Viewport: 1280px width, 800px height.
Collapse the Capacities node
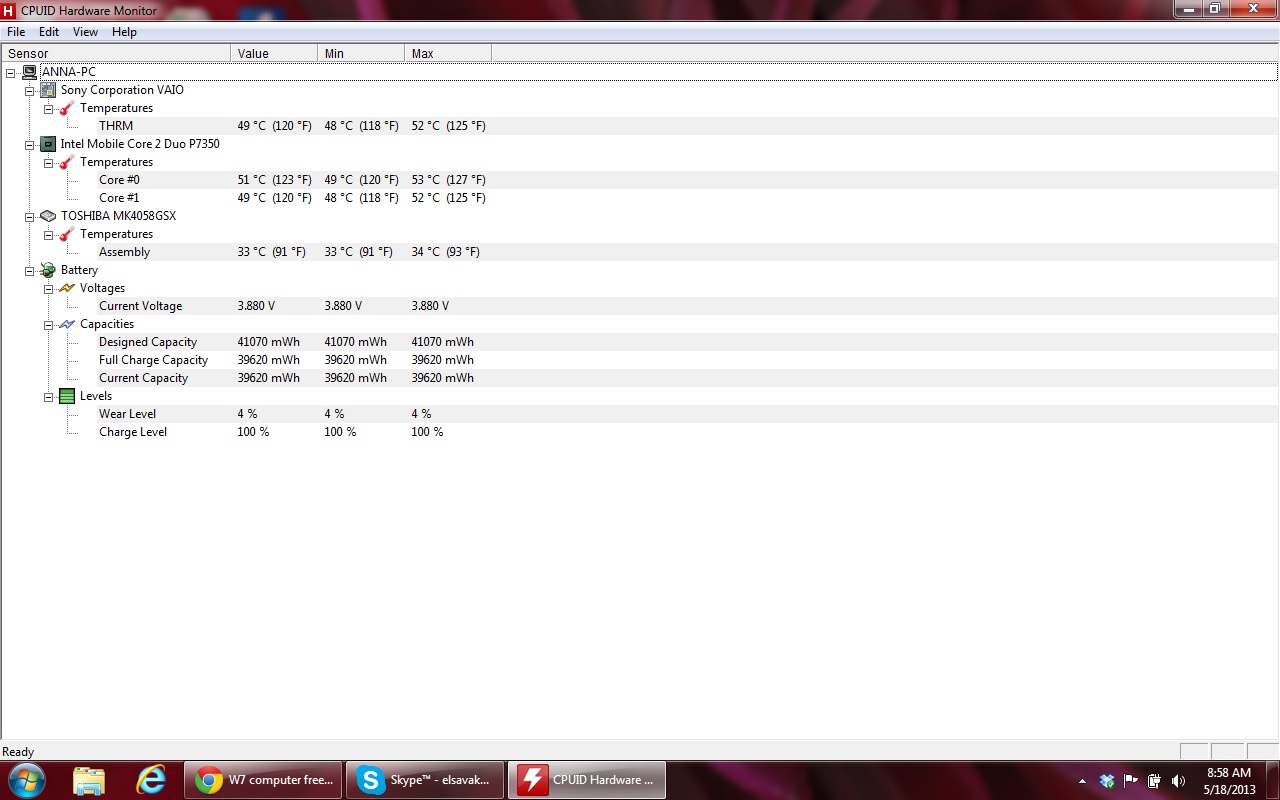(48, 324)
